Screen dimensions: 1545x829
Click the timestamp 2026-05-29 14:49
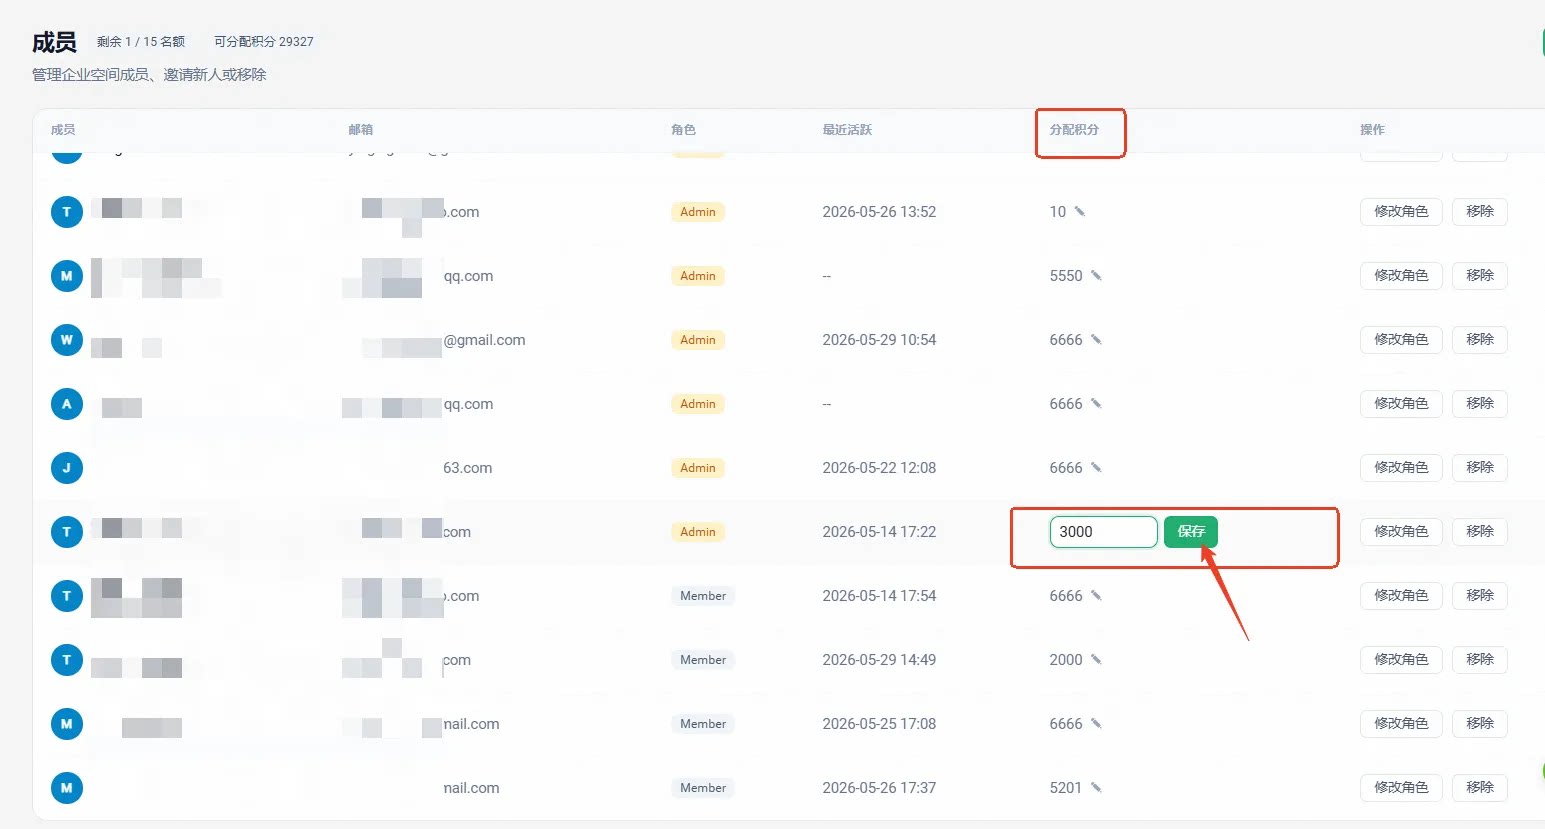879,660
